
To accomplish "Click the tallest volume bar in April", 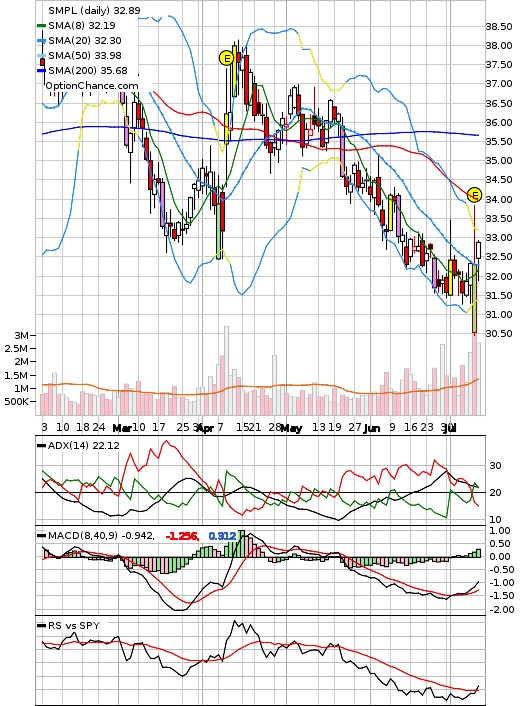I will point(226,371).
